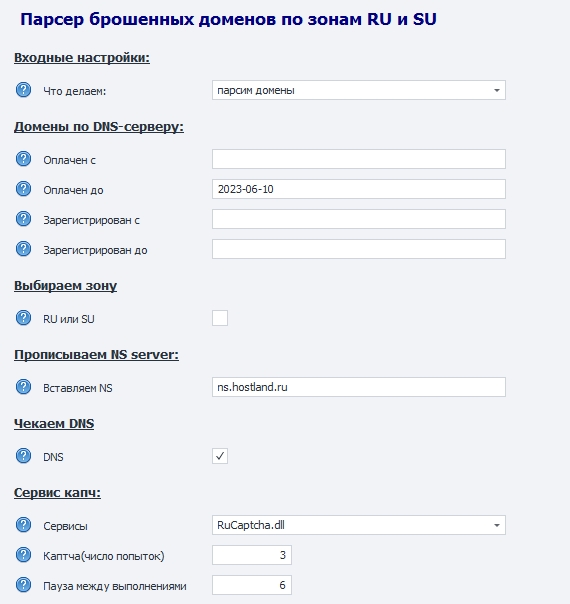Click help icon next to RU или SU
The height and width of the screenshot is (604, 570).
click(23, 318)
